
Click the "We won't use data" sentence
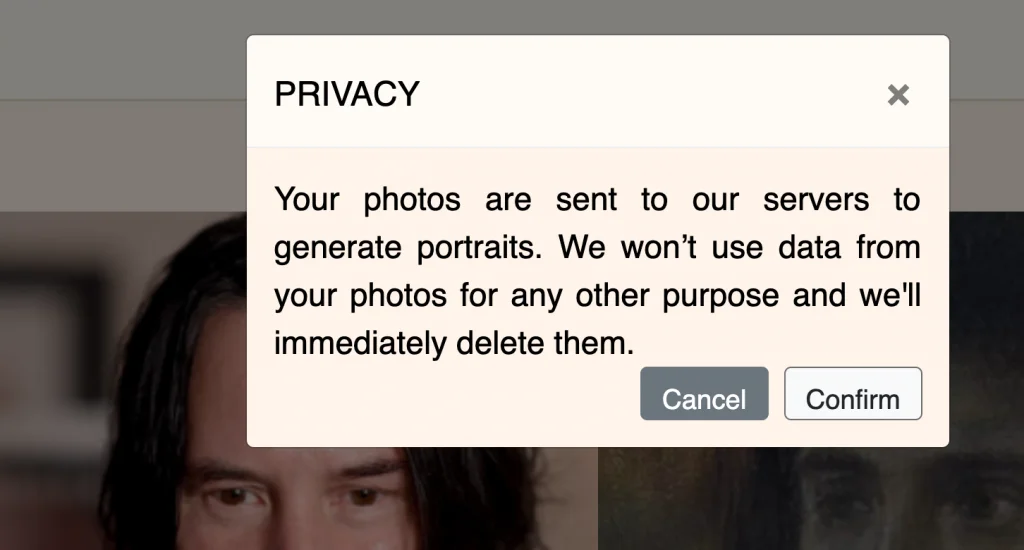pyautogui.click(x=699, y=248)
